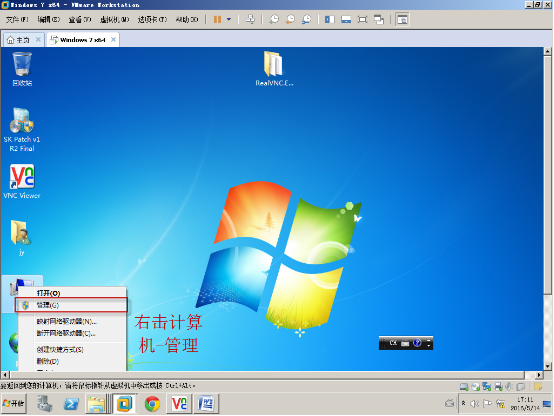Image resolution: width=554 pixels, height=416 pixels.
Task: Open the 文件(F) menu
Action: [17, 19]
